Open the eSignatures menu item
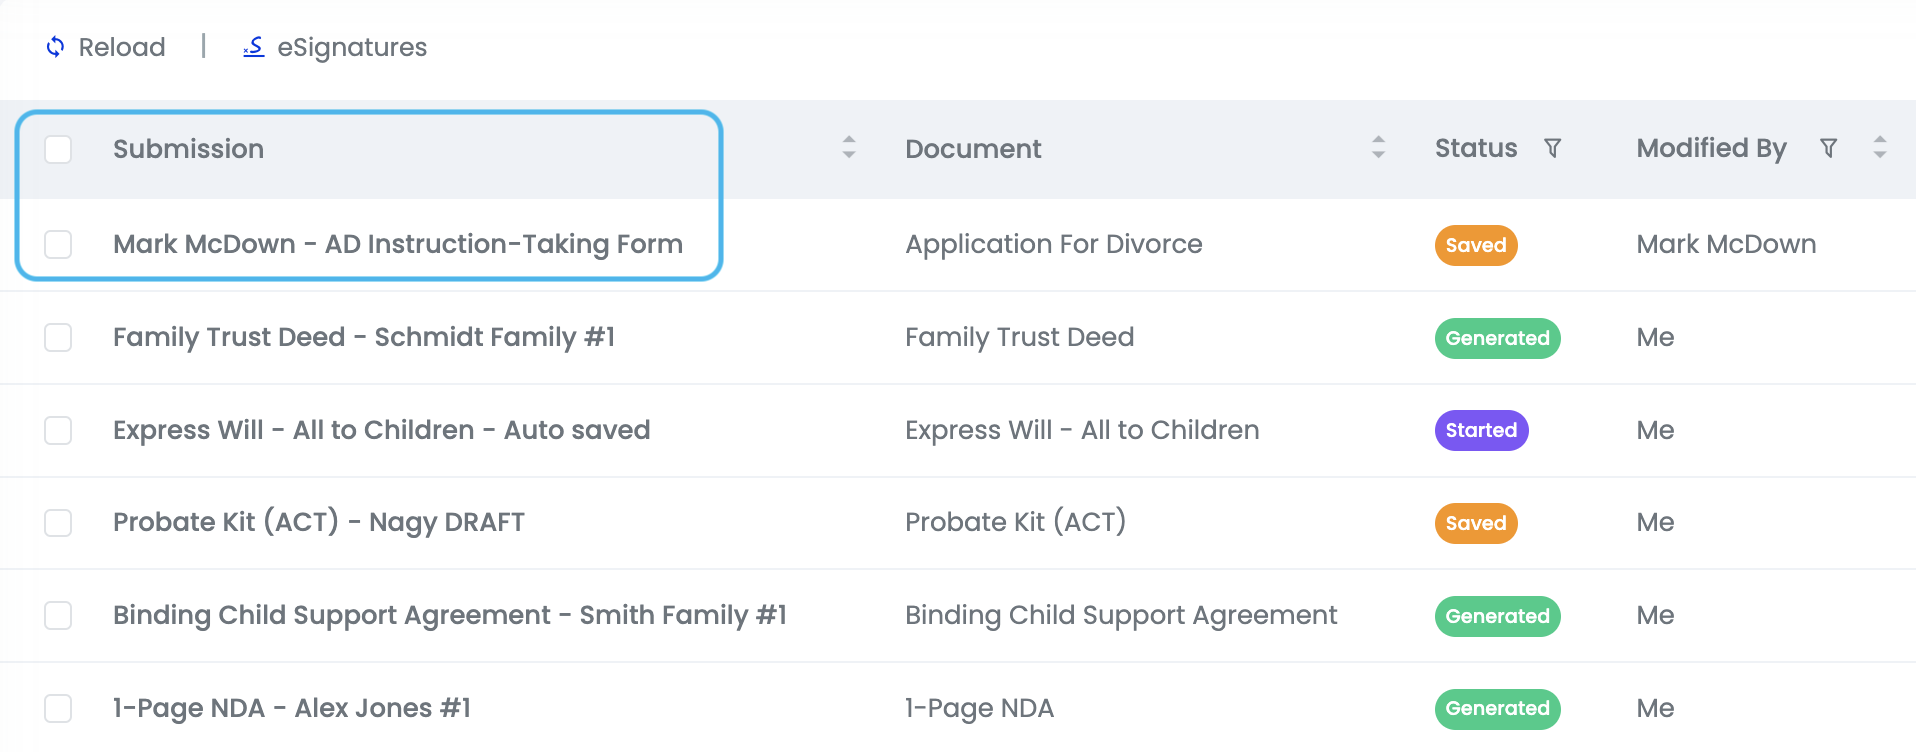This screenshot has width=1916, height=752. tap(351, 47)
